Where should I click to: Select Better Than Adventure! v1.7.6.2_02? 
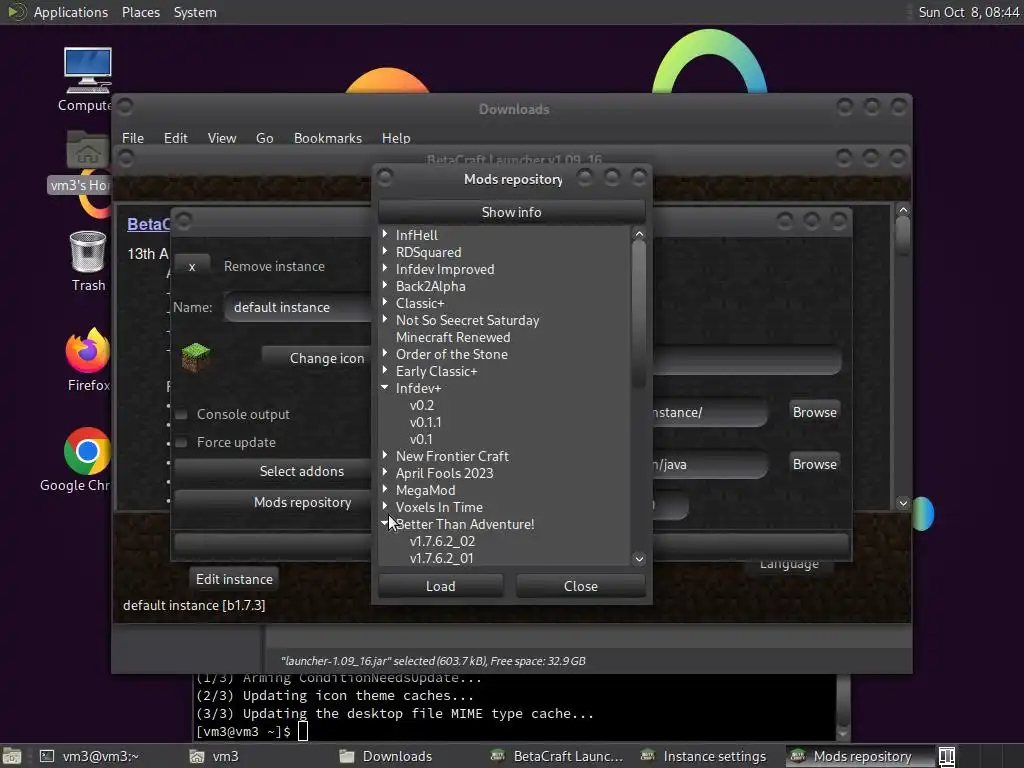pyautogui.click(x=442, y=541)
